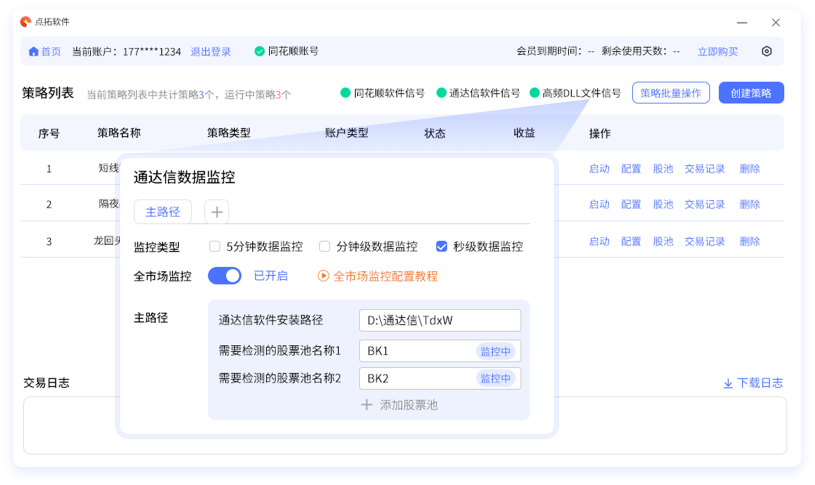Screen dimensions: 815x485
Task: Click the play icon for 全市场监控配置教程
Action: tap(323, 276)
